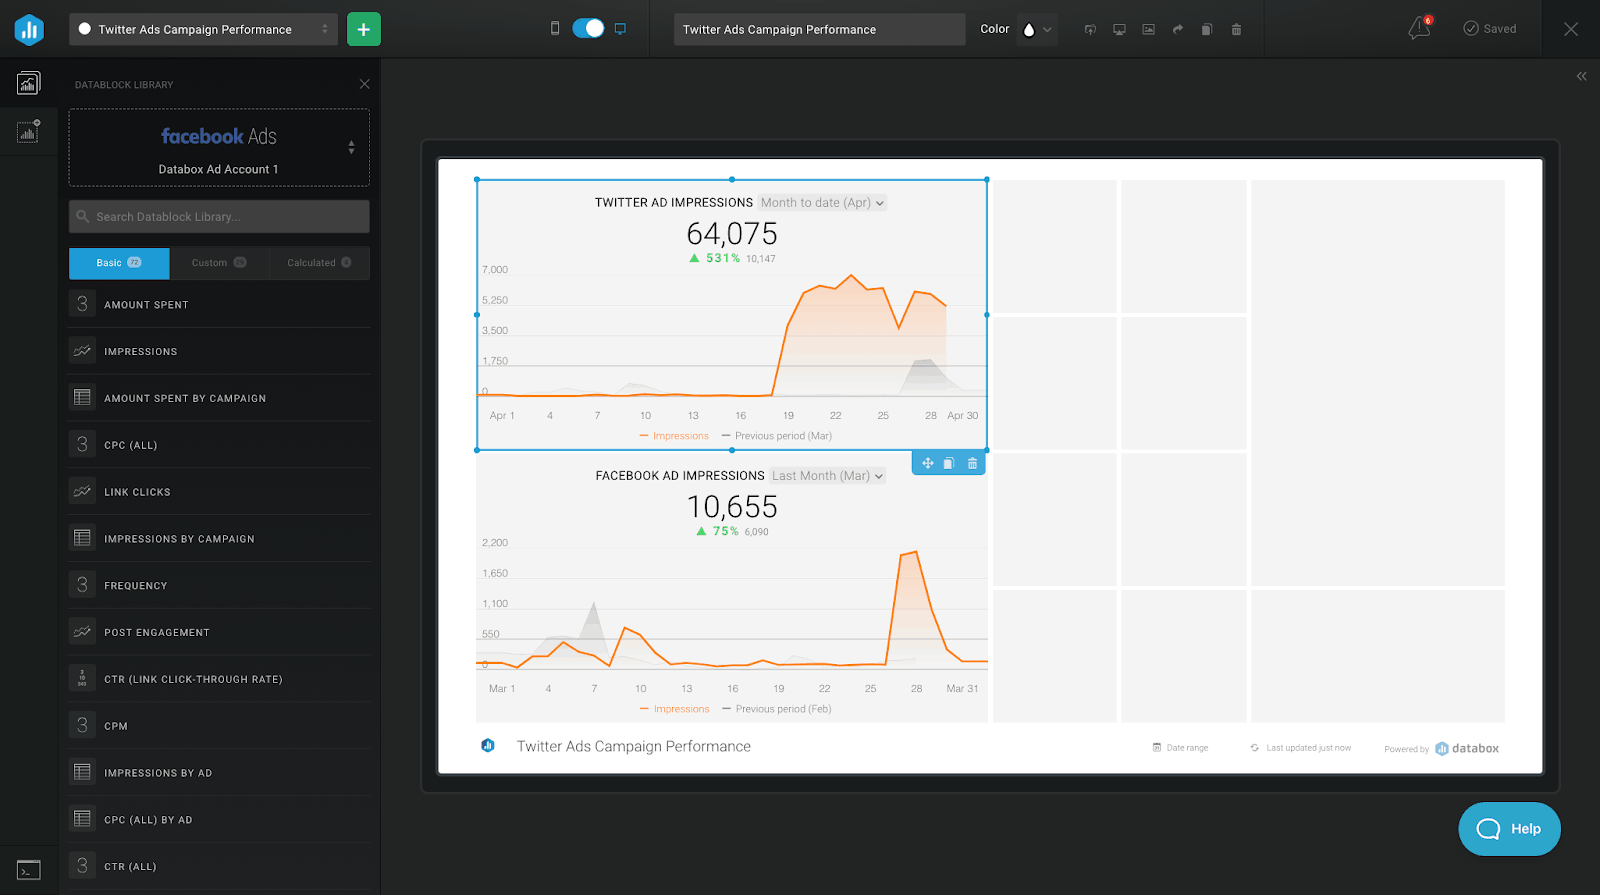Select the CTR (All) datablock
The width and height of the screenshot is (1600, 895).
tap(219, 866)
